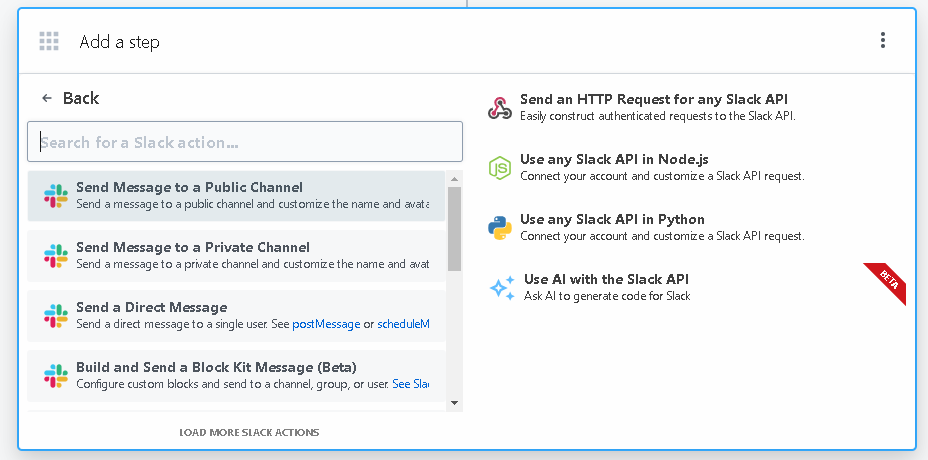This screenshot has height=460, width=928.
Task: Click the Node.js hexagon icon
Action: [500, 168]
